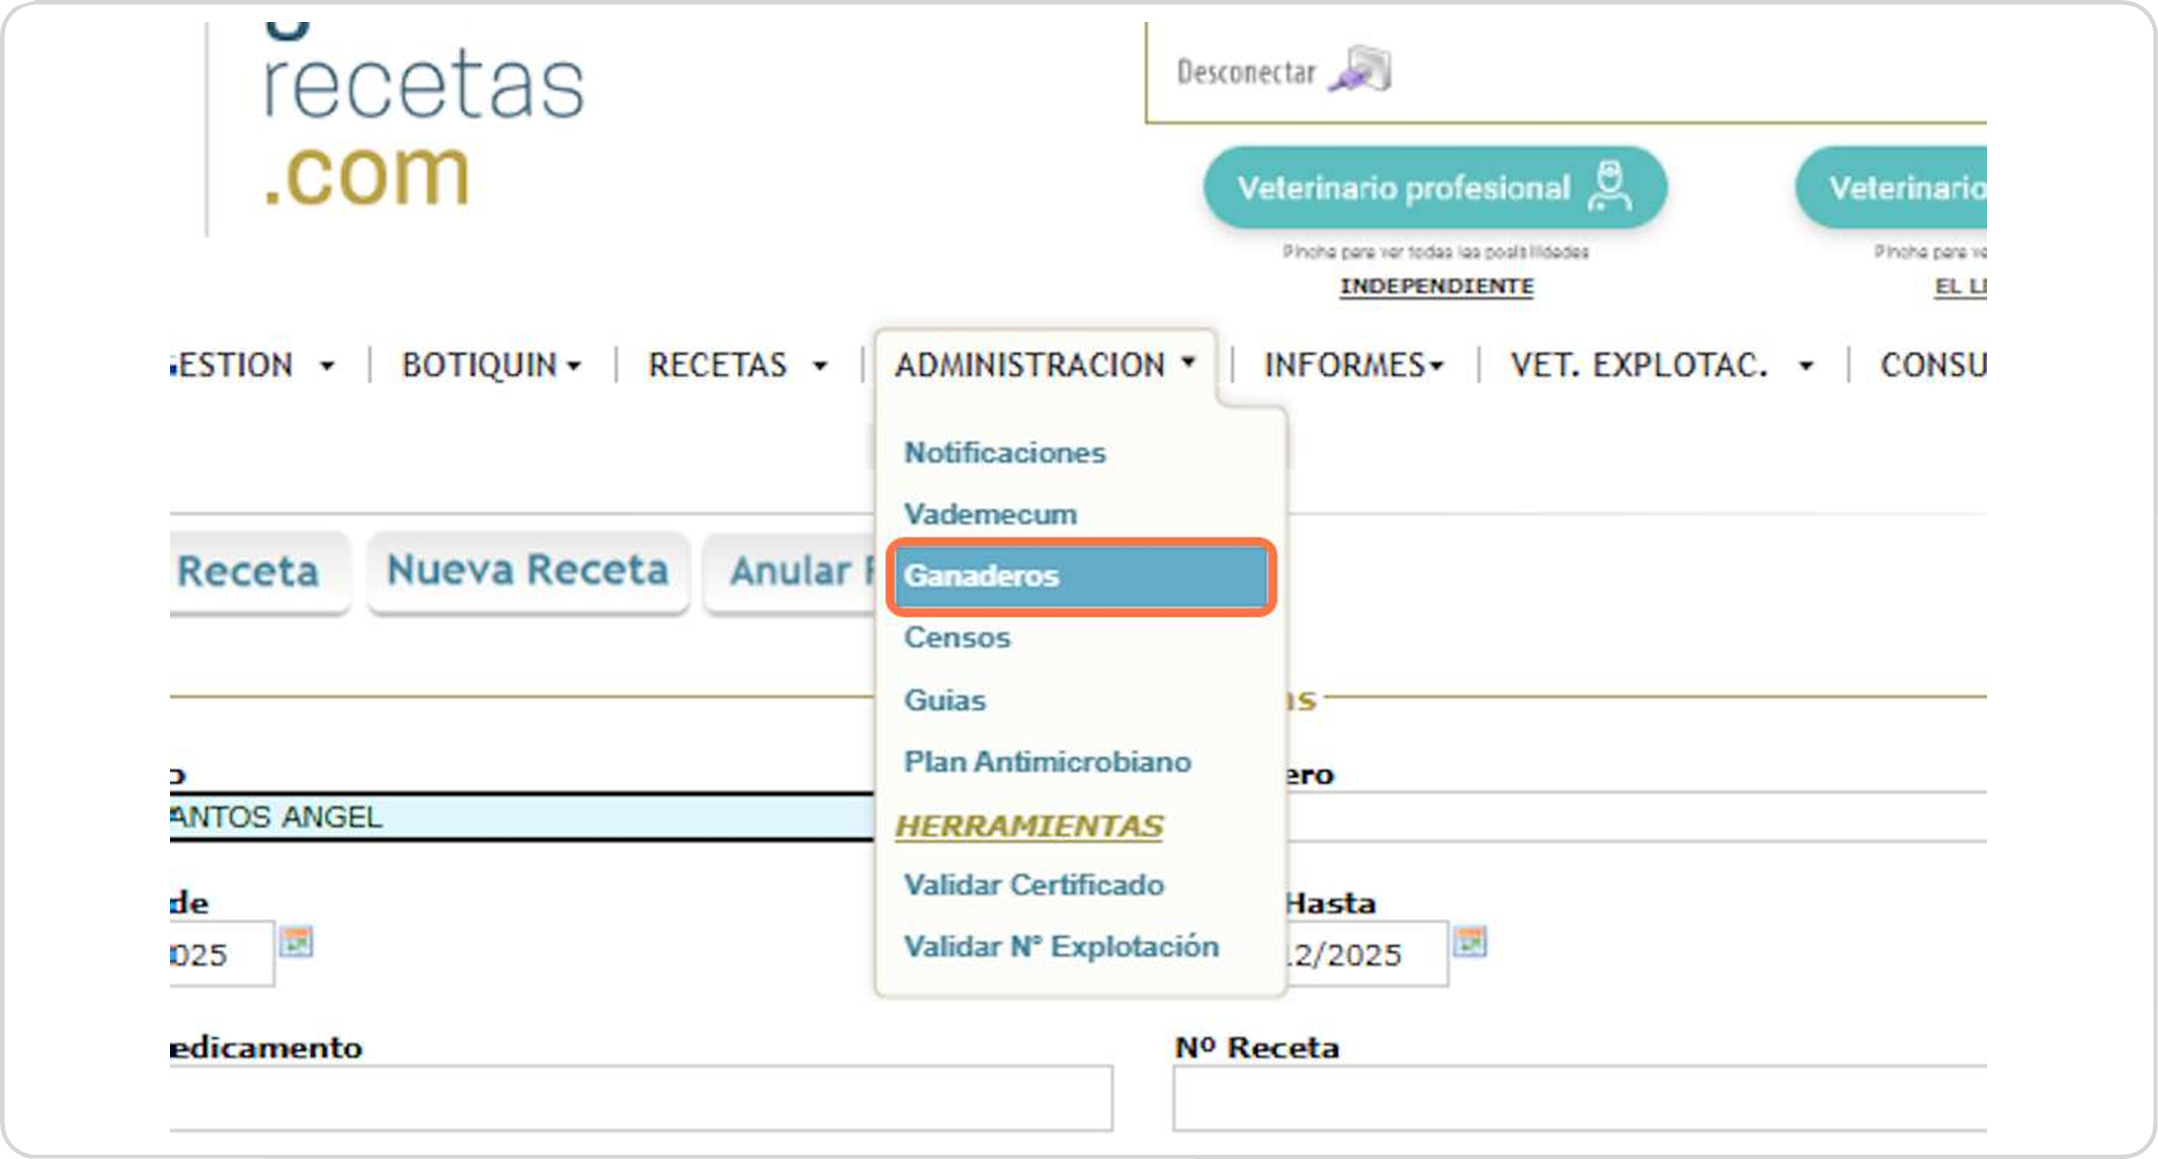The height and width of the screenshot is (1159, 2158).
Task: Open Guias from the menu
Action: coord(944,700)
